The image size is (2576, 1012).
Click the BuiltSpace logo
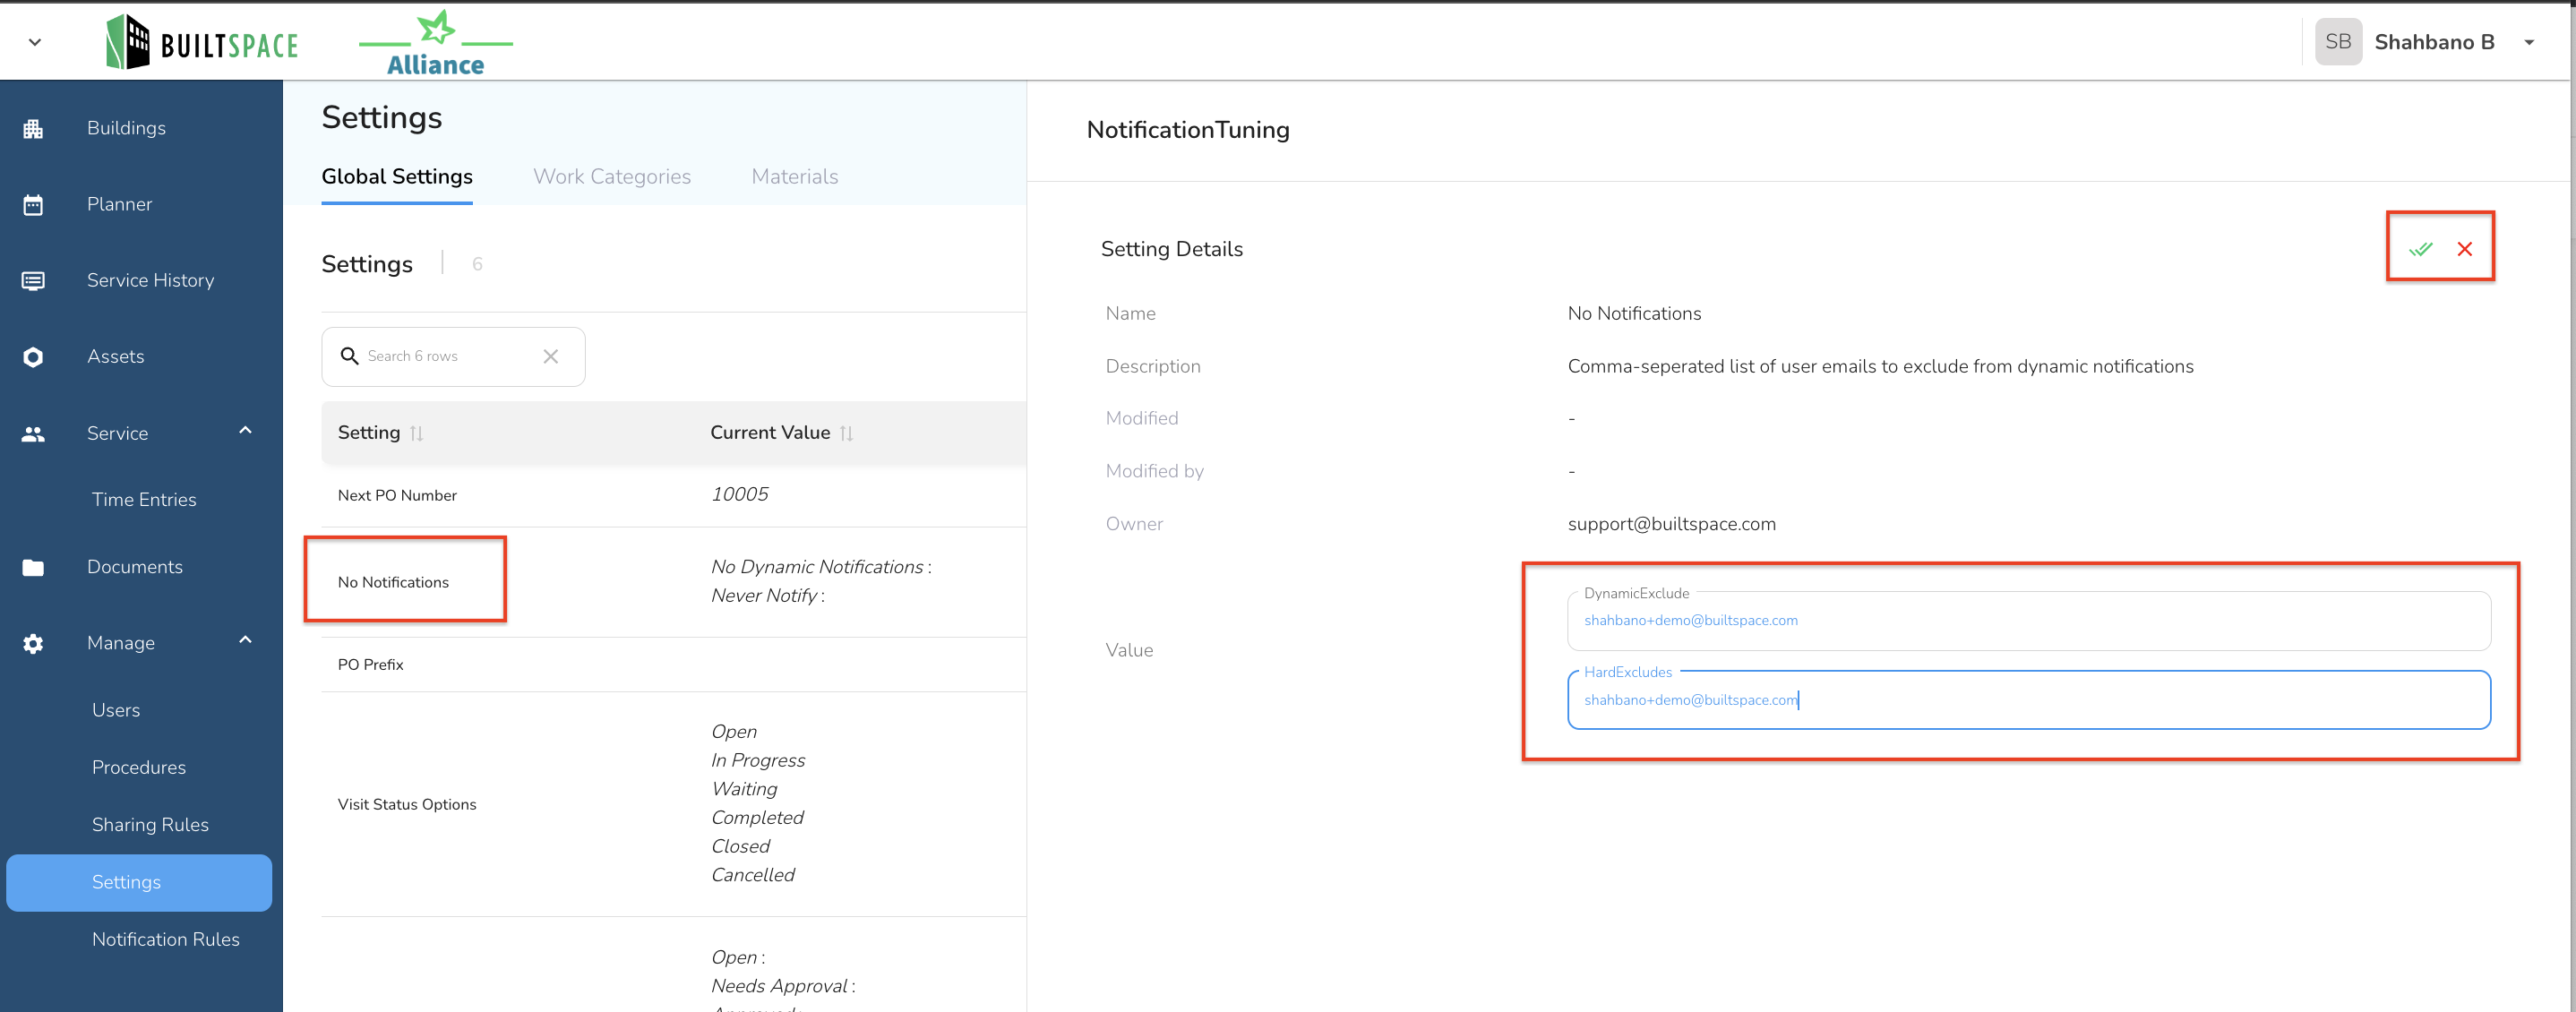pos(202,42)
